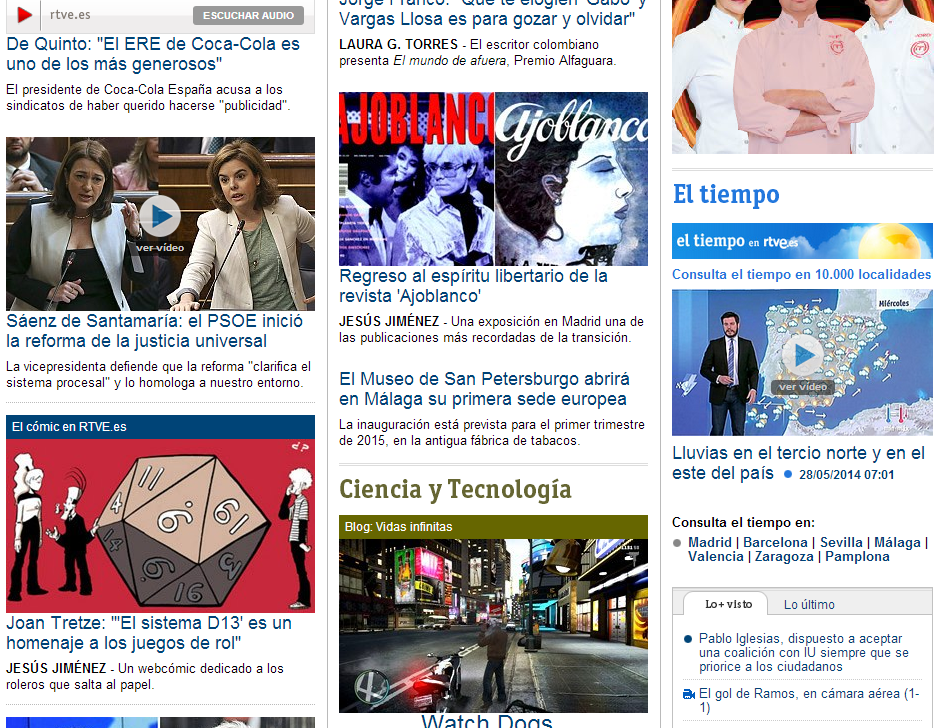Check the weather for Zaragoza
The width and height of the screenshot is (940, 728).
(x=784, y=556)
